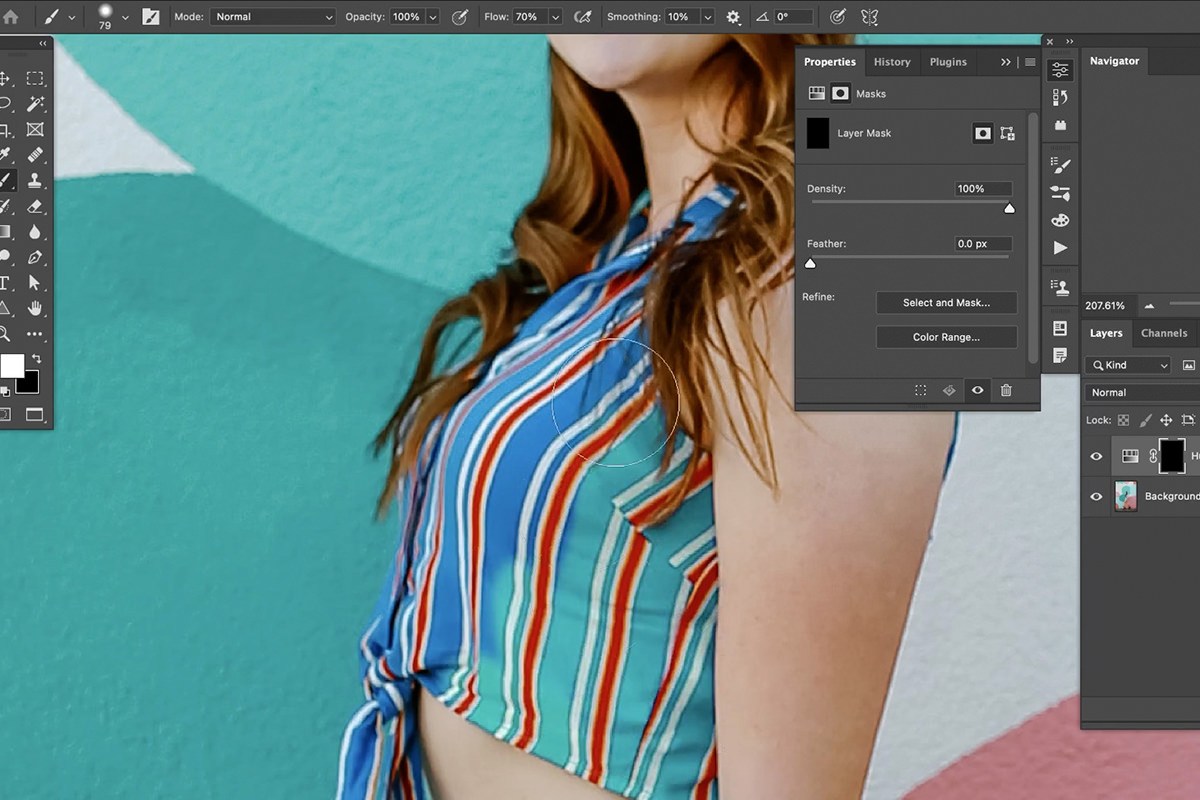This screenshot has height=800, width=1200.
Task: Load selection from mask icon
Action: (x=920, y=391)
